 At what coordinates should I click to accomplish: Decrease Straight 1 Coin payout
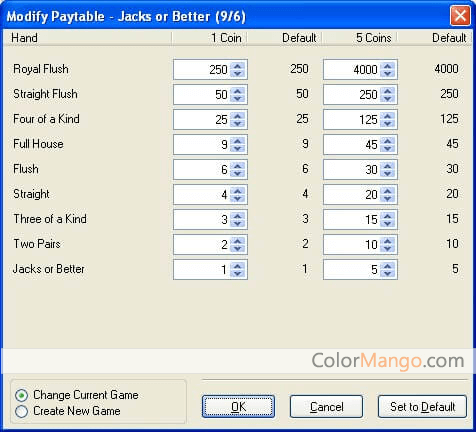tap(237, 199)
